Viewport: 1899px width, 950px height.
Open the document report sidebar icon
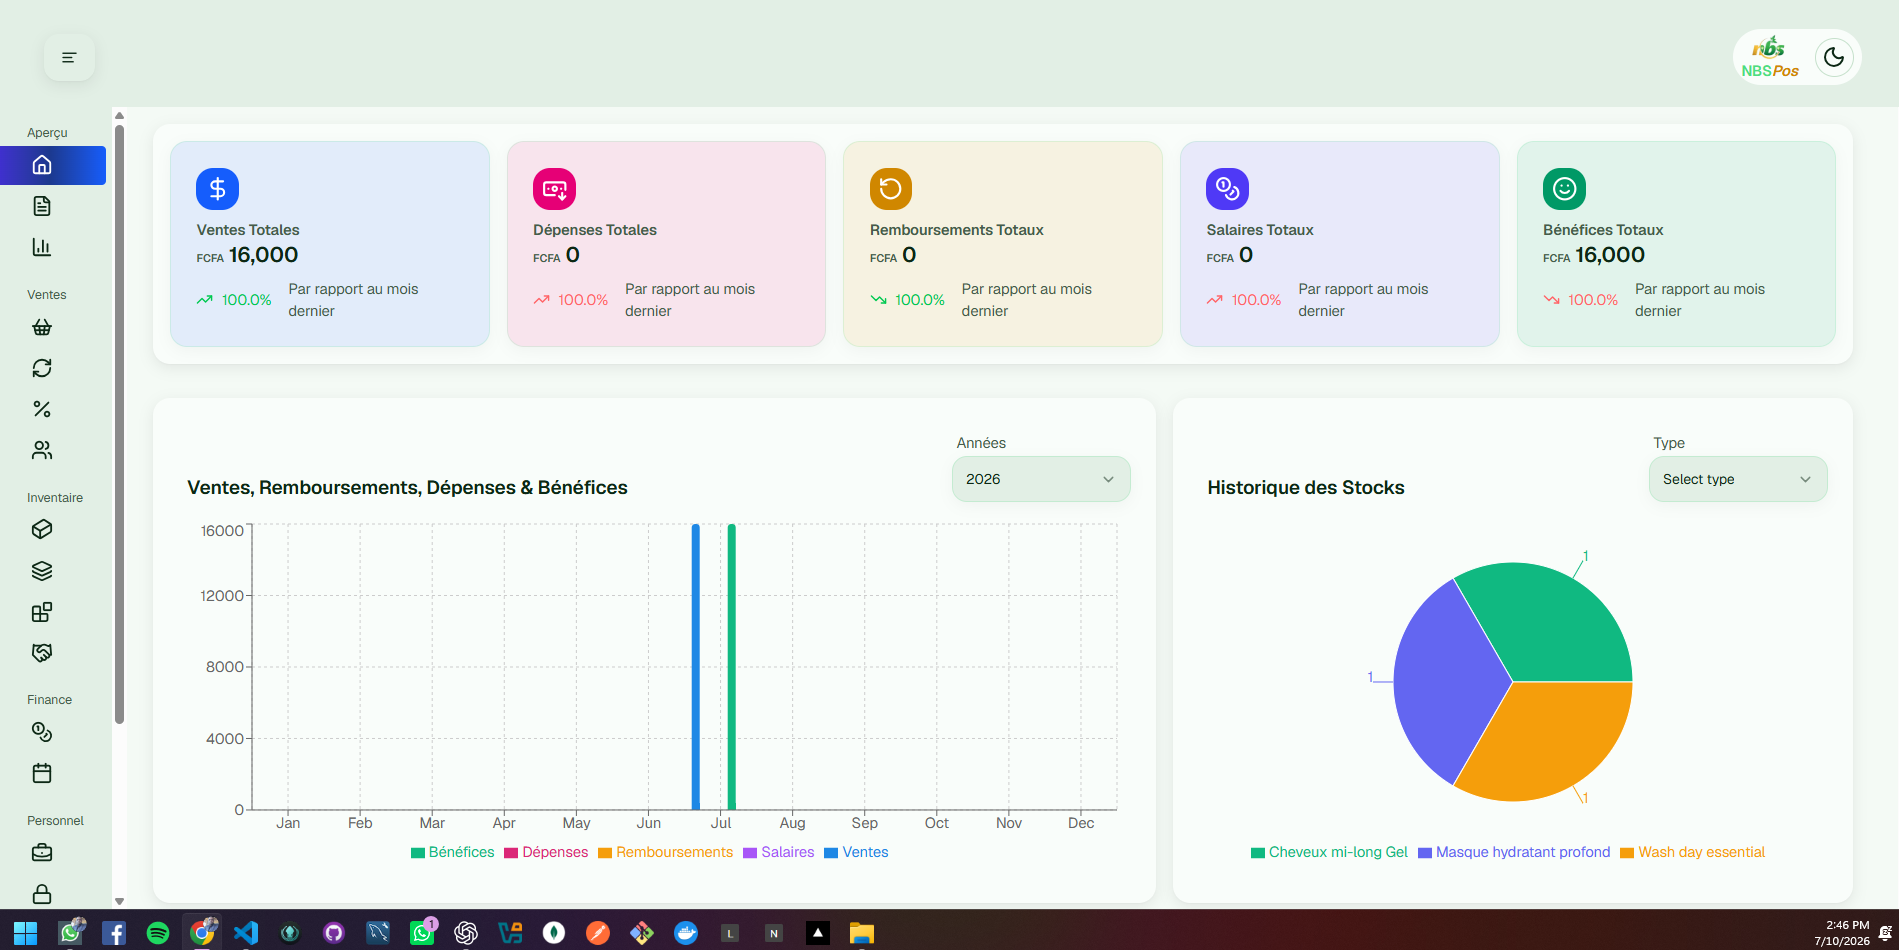pyautogui.click(x=42, y=206)
